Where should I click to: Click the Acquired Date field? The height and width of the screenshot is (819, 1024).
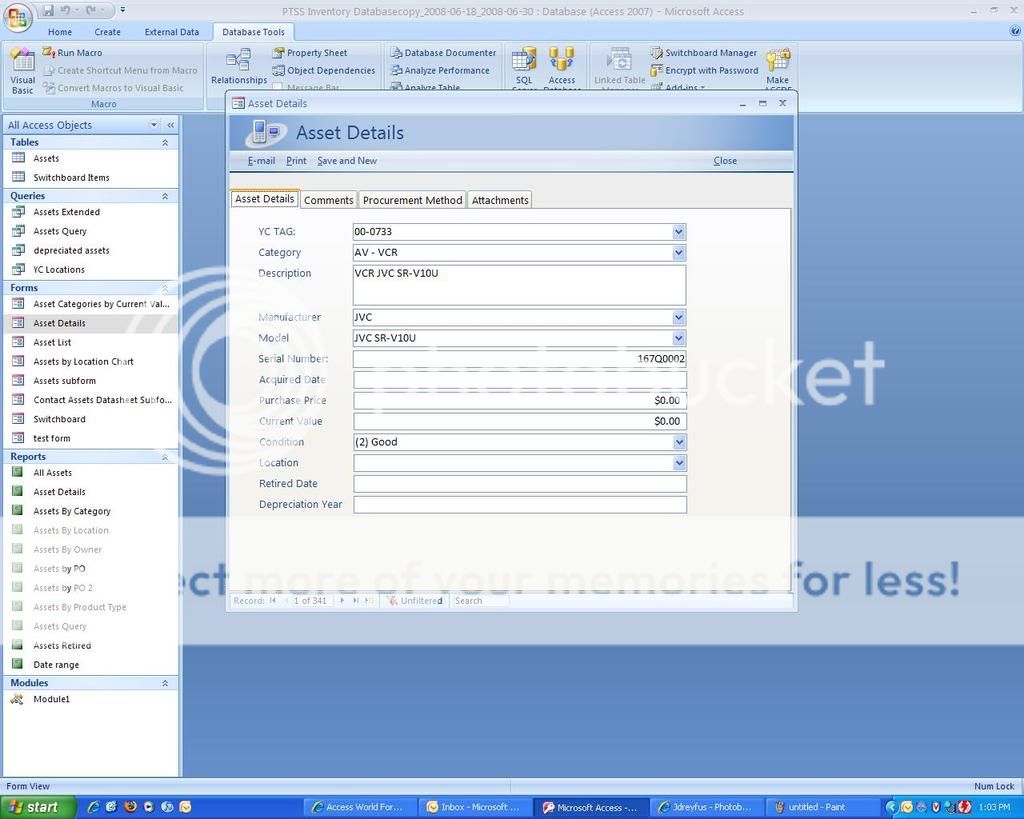coord(519,379)
